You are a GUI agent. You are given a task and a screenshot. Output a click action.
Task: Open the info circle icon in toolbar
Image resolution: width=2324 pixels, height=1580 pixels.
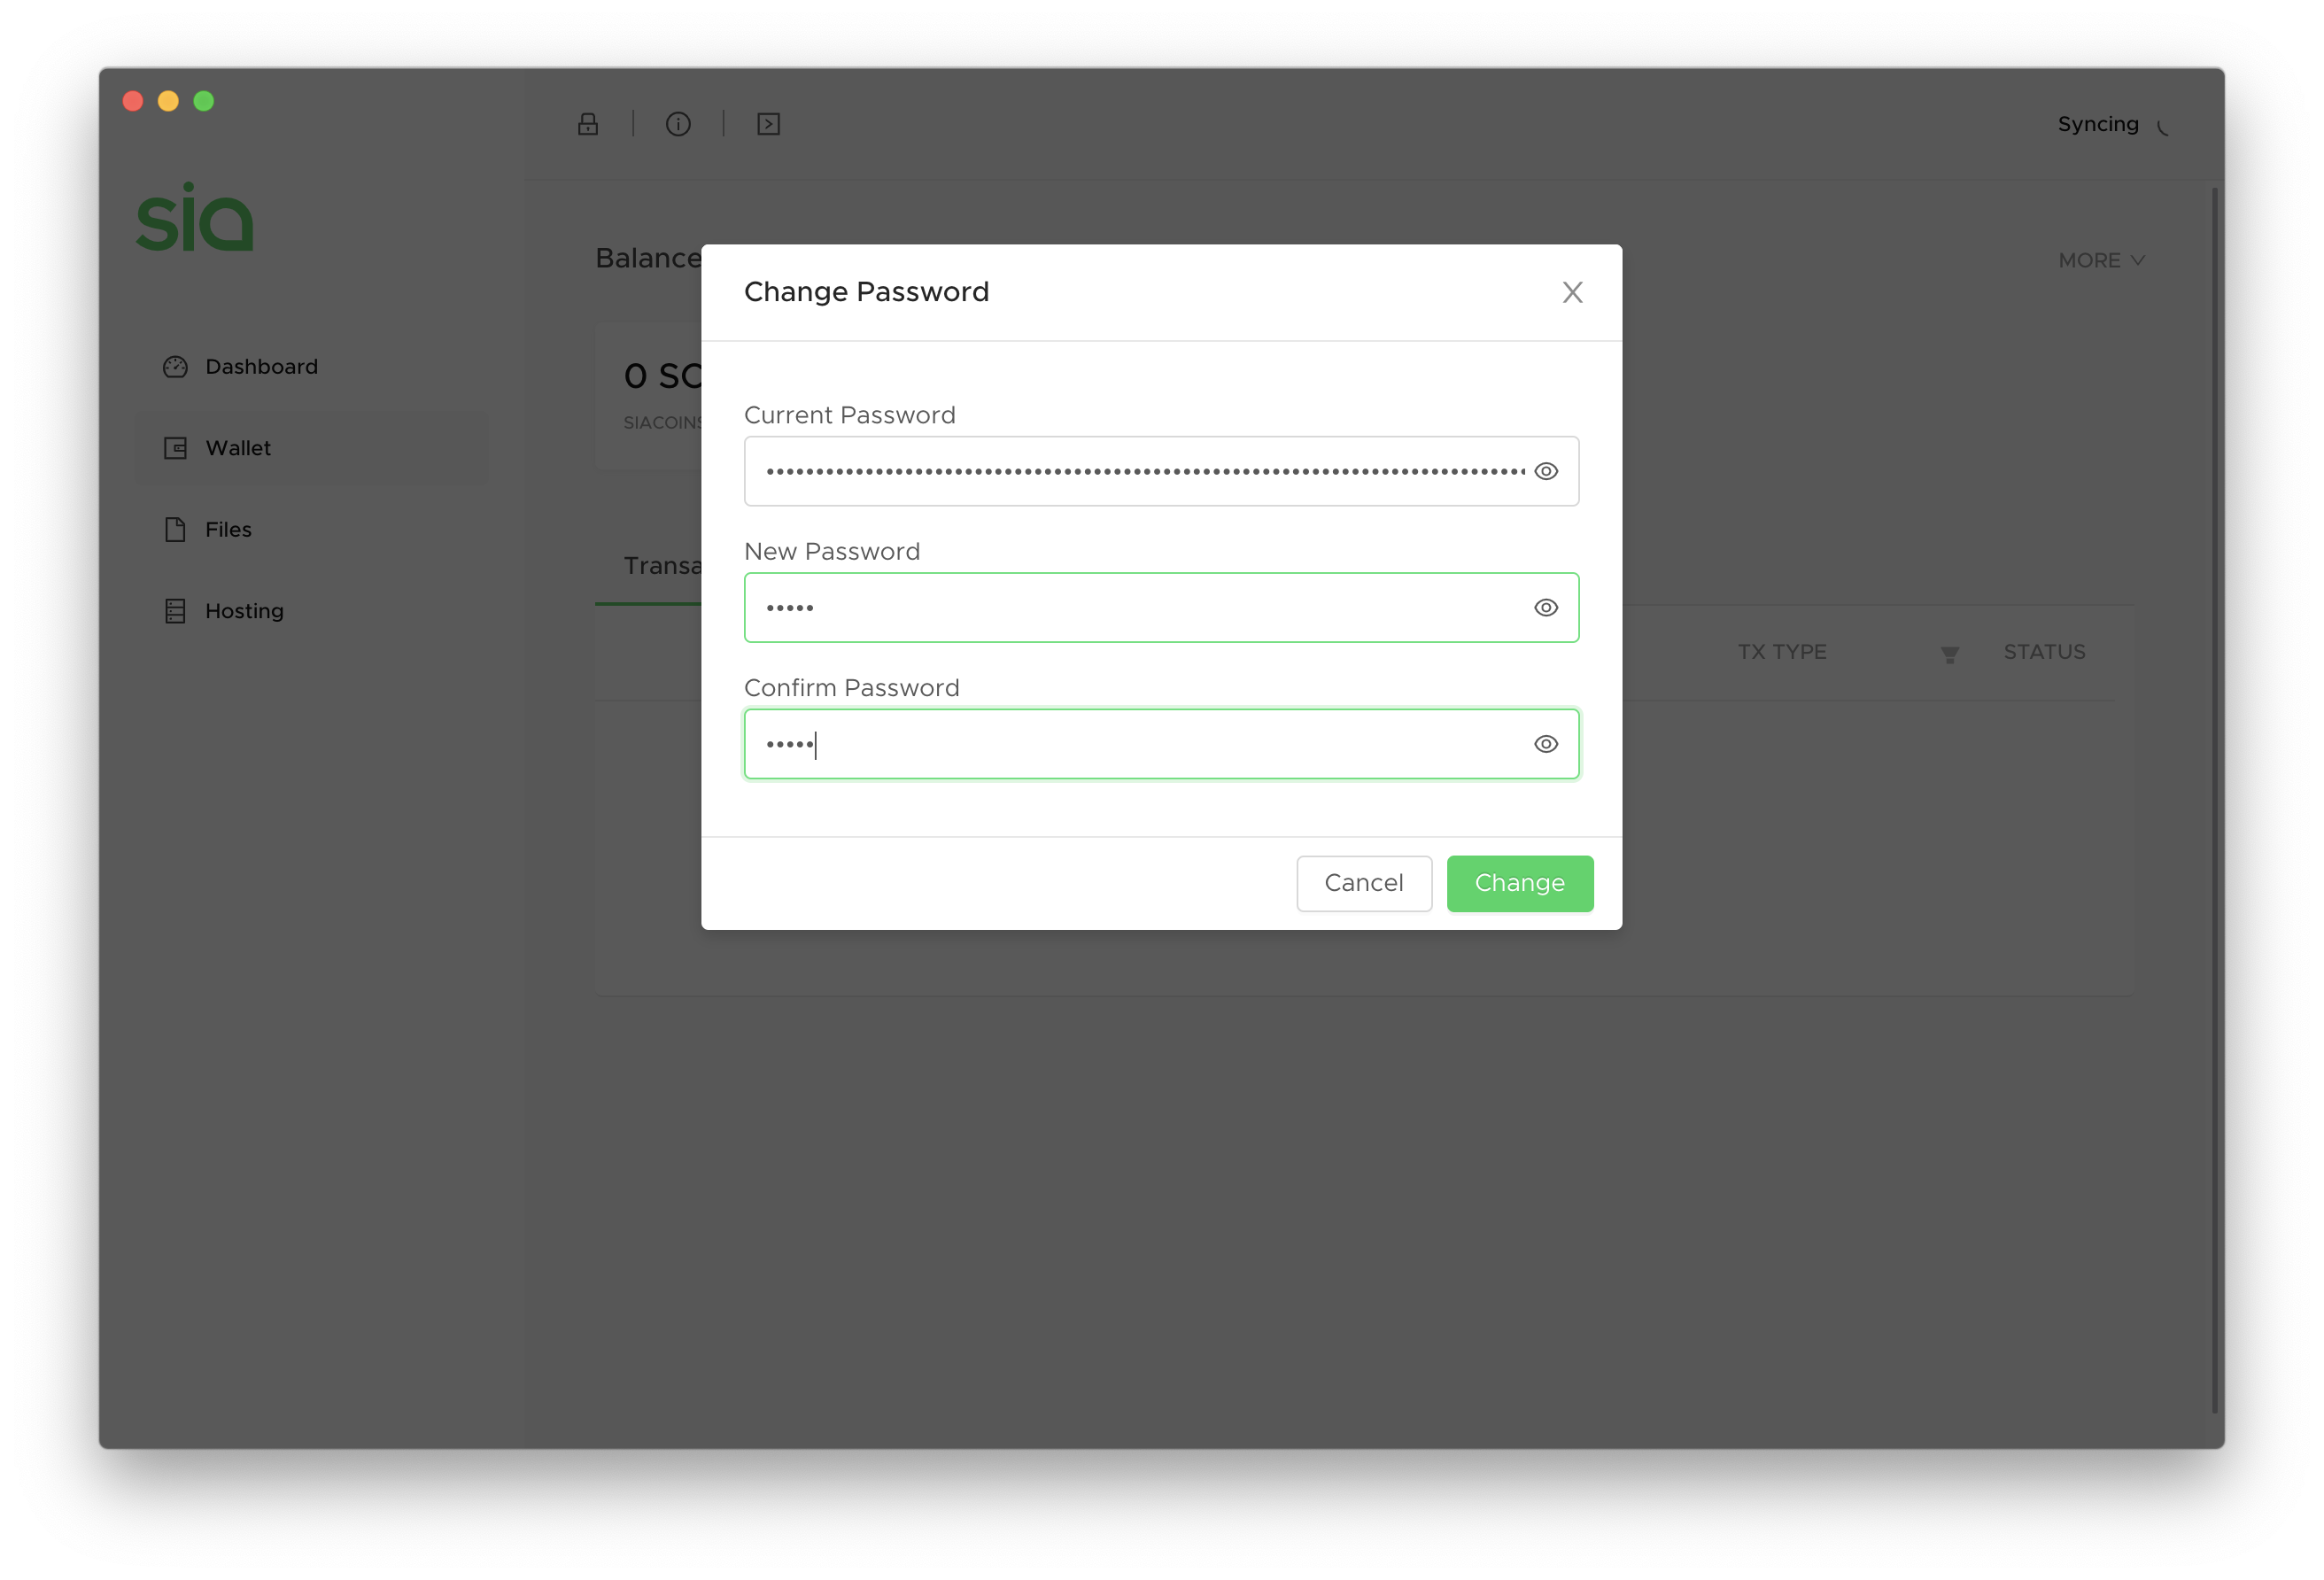click(x=678, y=124)
